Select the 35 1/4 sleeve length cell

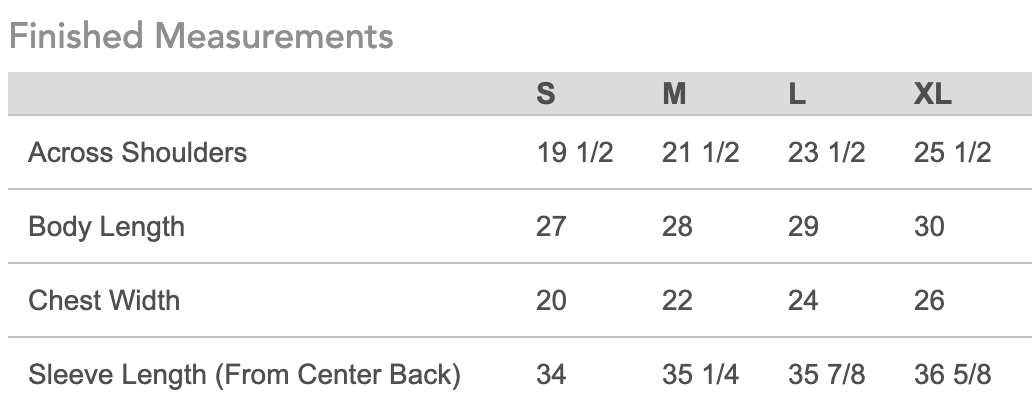(x=700, y=375)
